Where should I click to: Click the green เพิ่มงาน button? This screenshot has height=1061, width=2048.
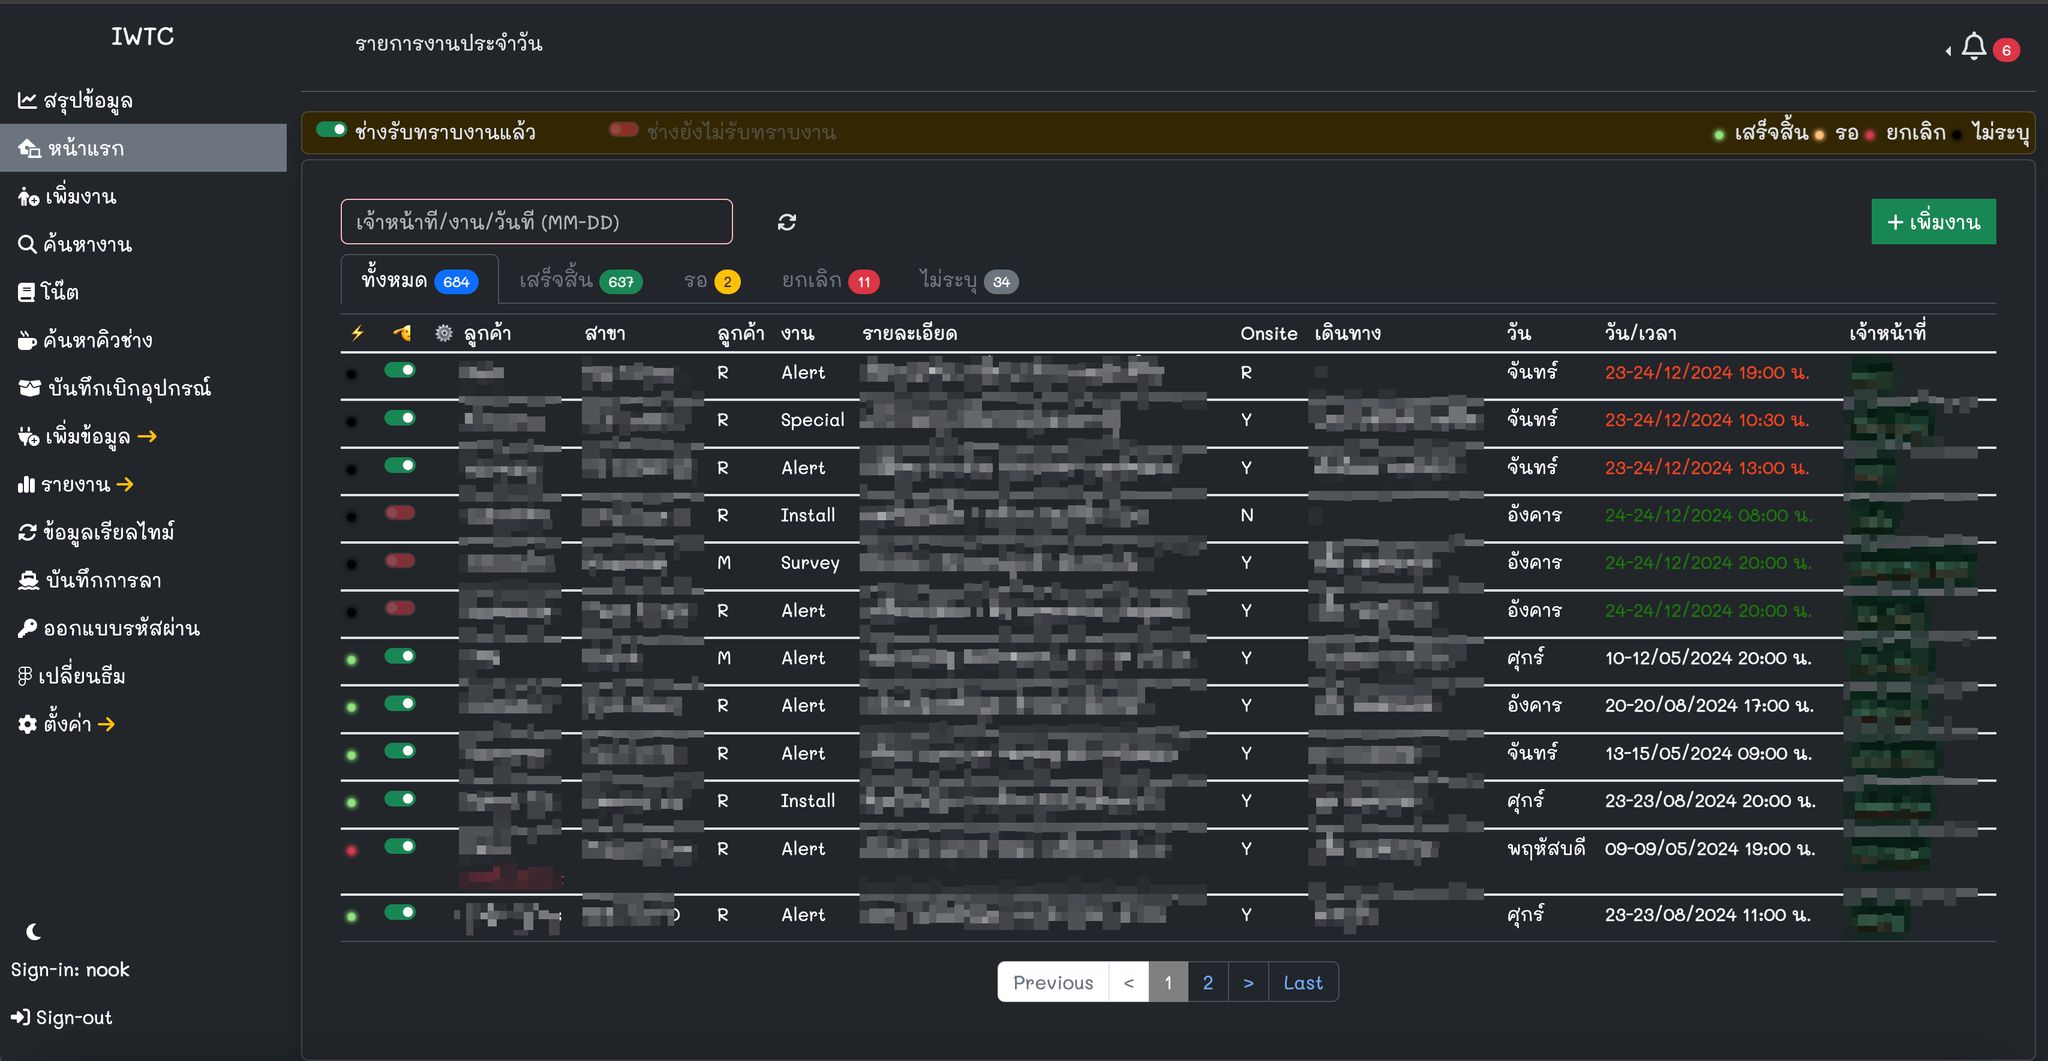1932,222
